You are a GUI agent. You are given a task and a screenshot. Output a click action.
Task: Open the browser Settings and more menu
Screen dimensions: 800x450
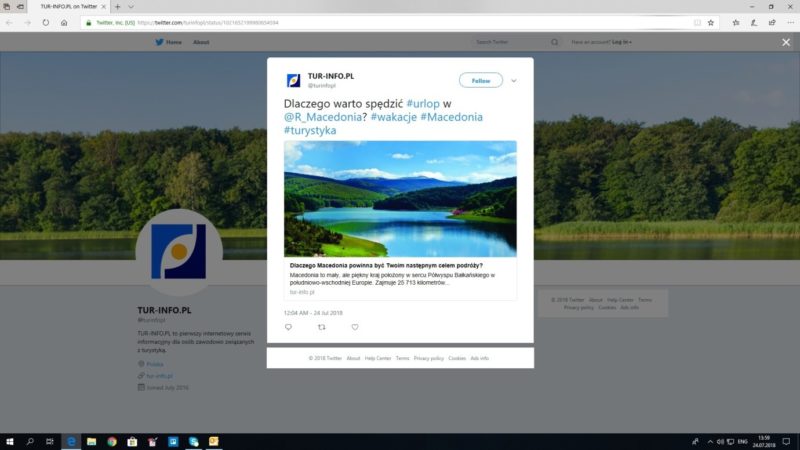click(790, 22)
